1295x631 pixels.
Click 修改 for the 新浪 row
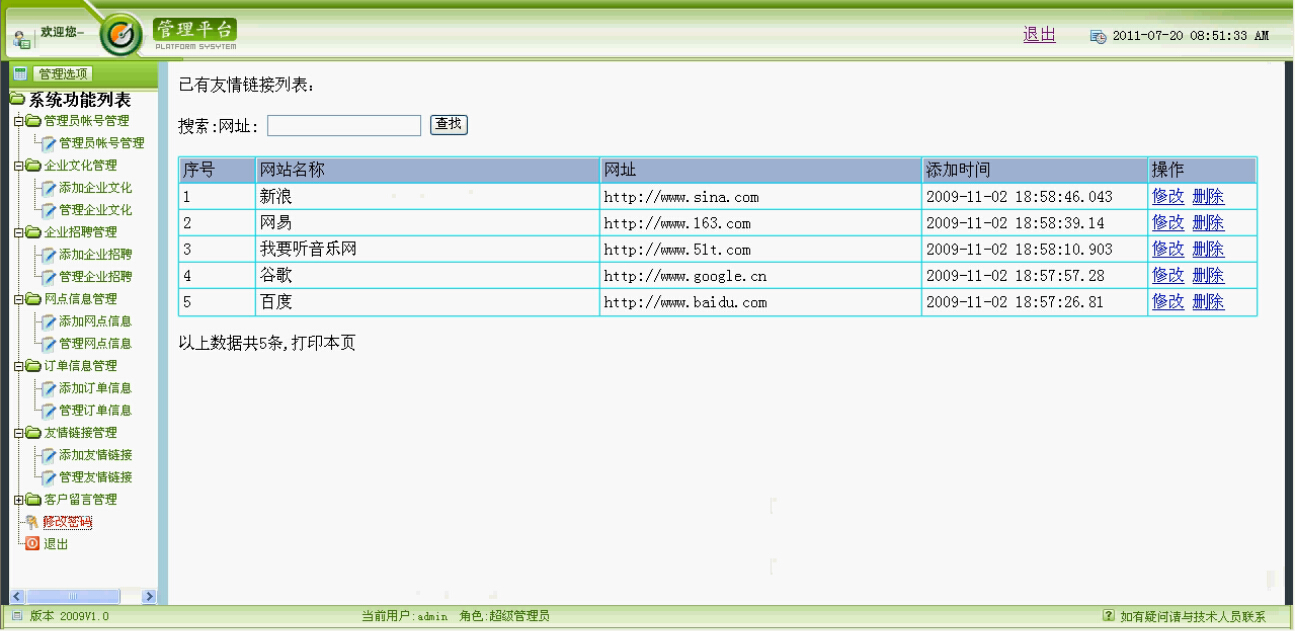(x=1168, y=196)
